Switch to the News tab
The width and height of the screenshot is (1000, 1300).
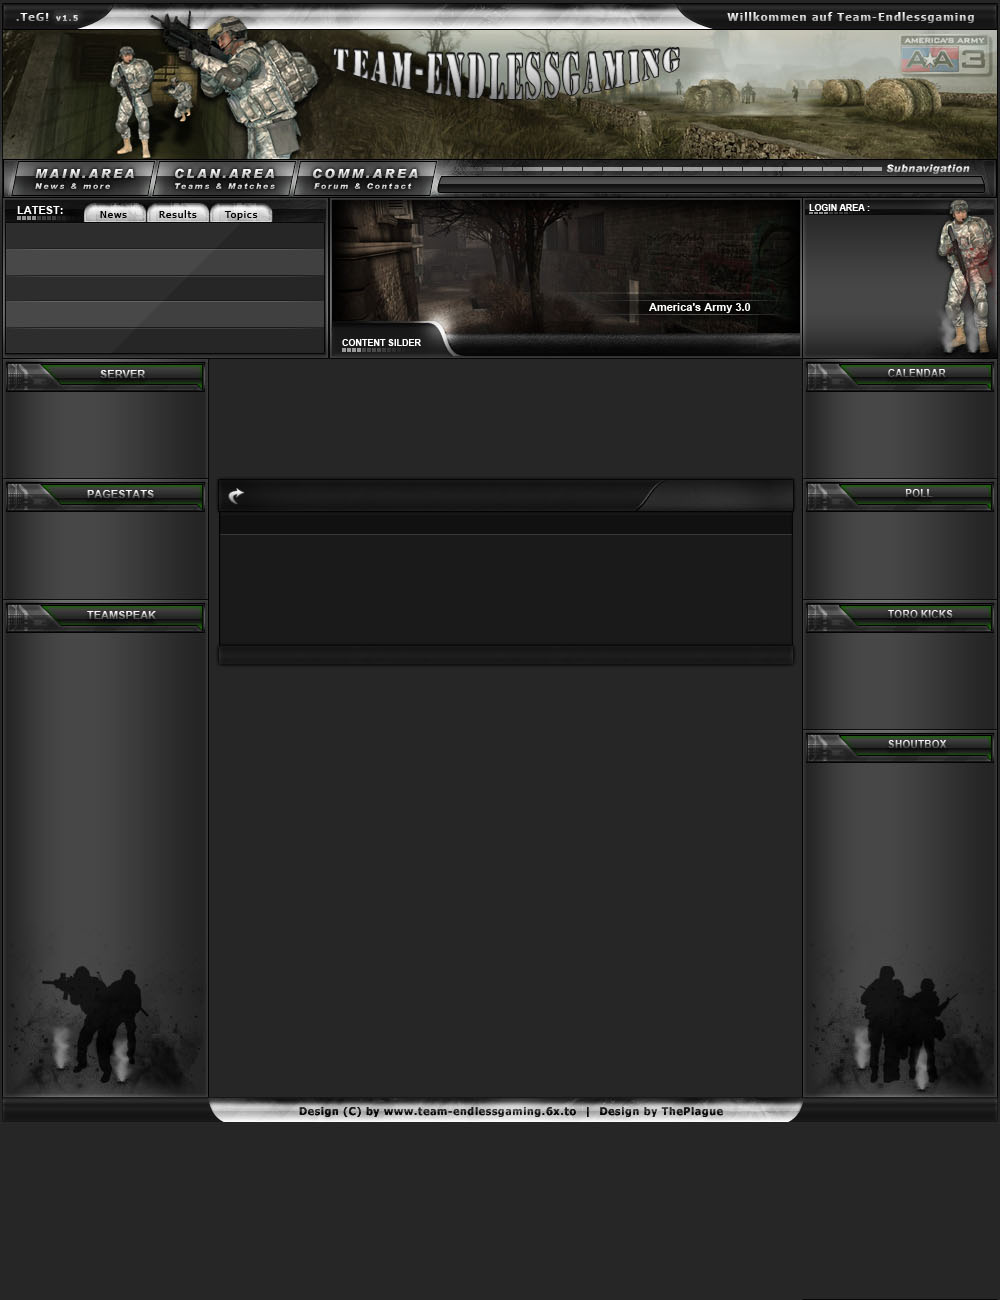pyautogui.click(x=113, y=214)
